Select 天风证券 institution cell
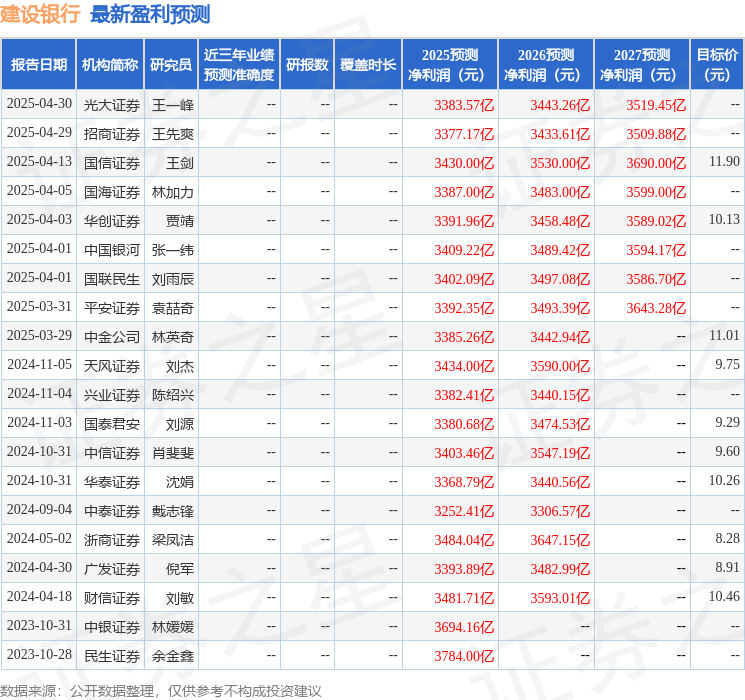Image resolution: width=745 pixels, height=700 pixels. [112, 366]
